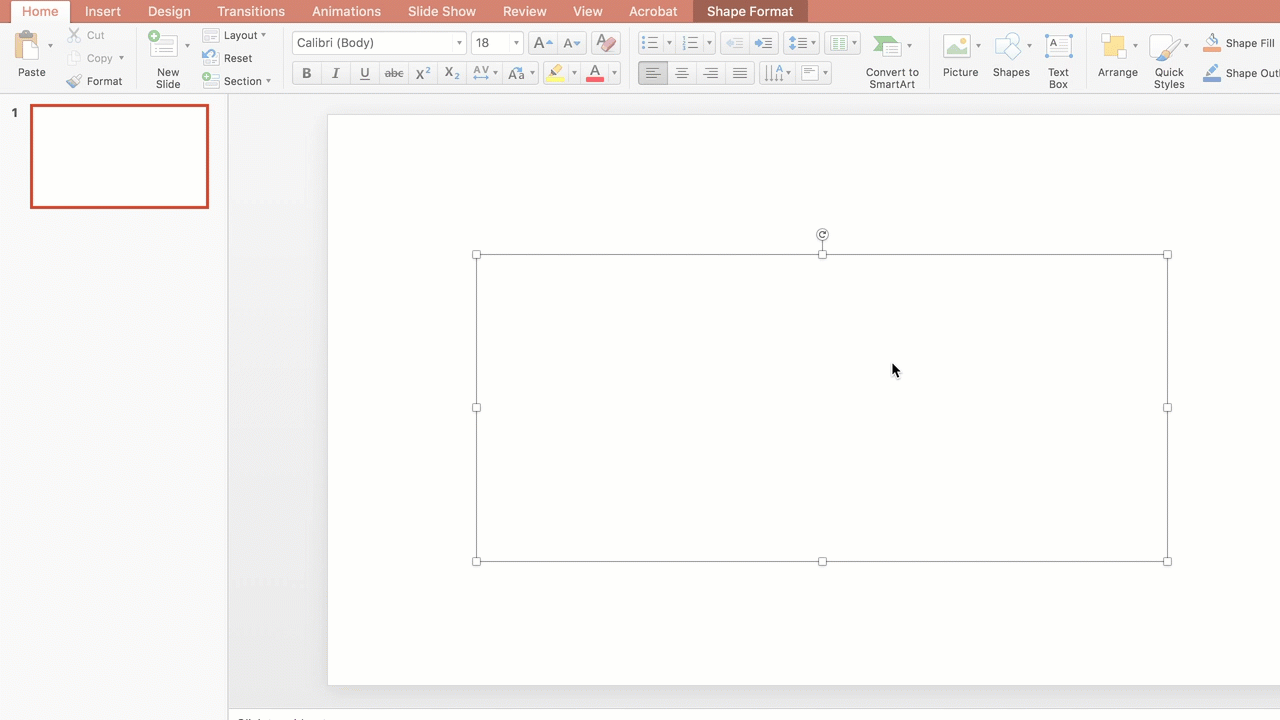Center align the paragraph text
This screenshot has height=720, width=1280.
coord(681,72)
